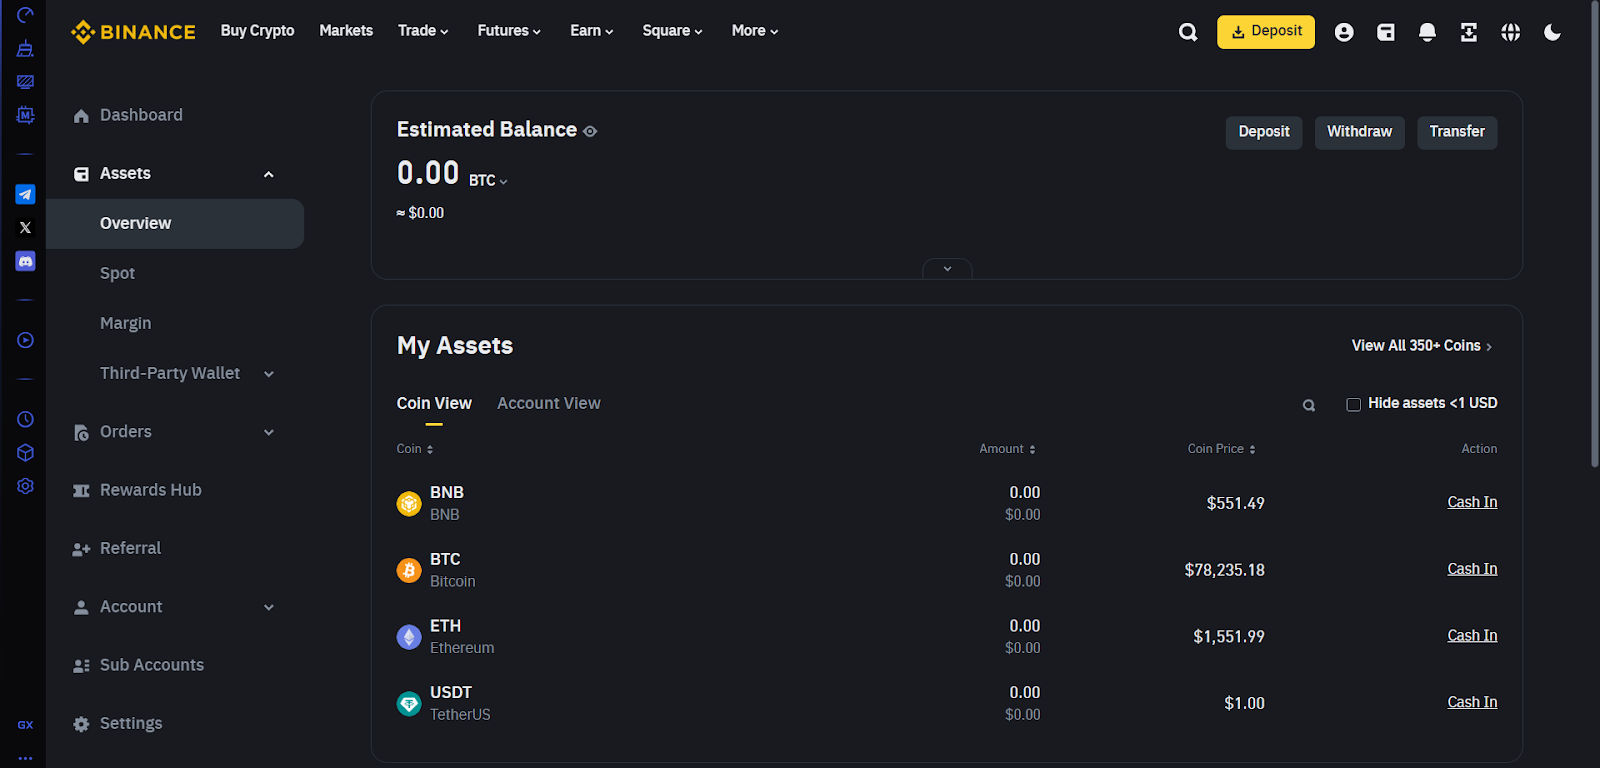Screen dimensions: 1600x768
Task: Sort the list by Coin Price column
Action: click(x=1222, y=449)
